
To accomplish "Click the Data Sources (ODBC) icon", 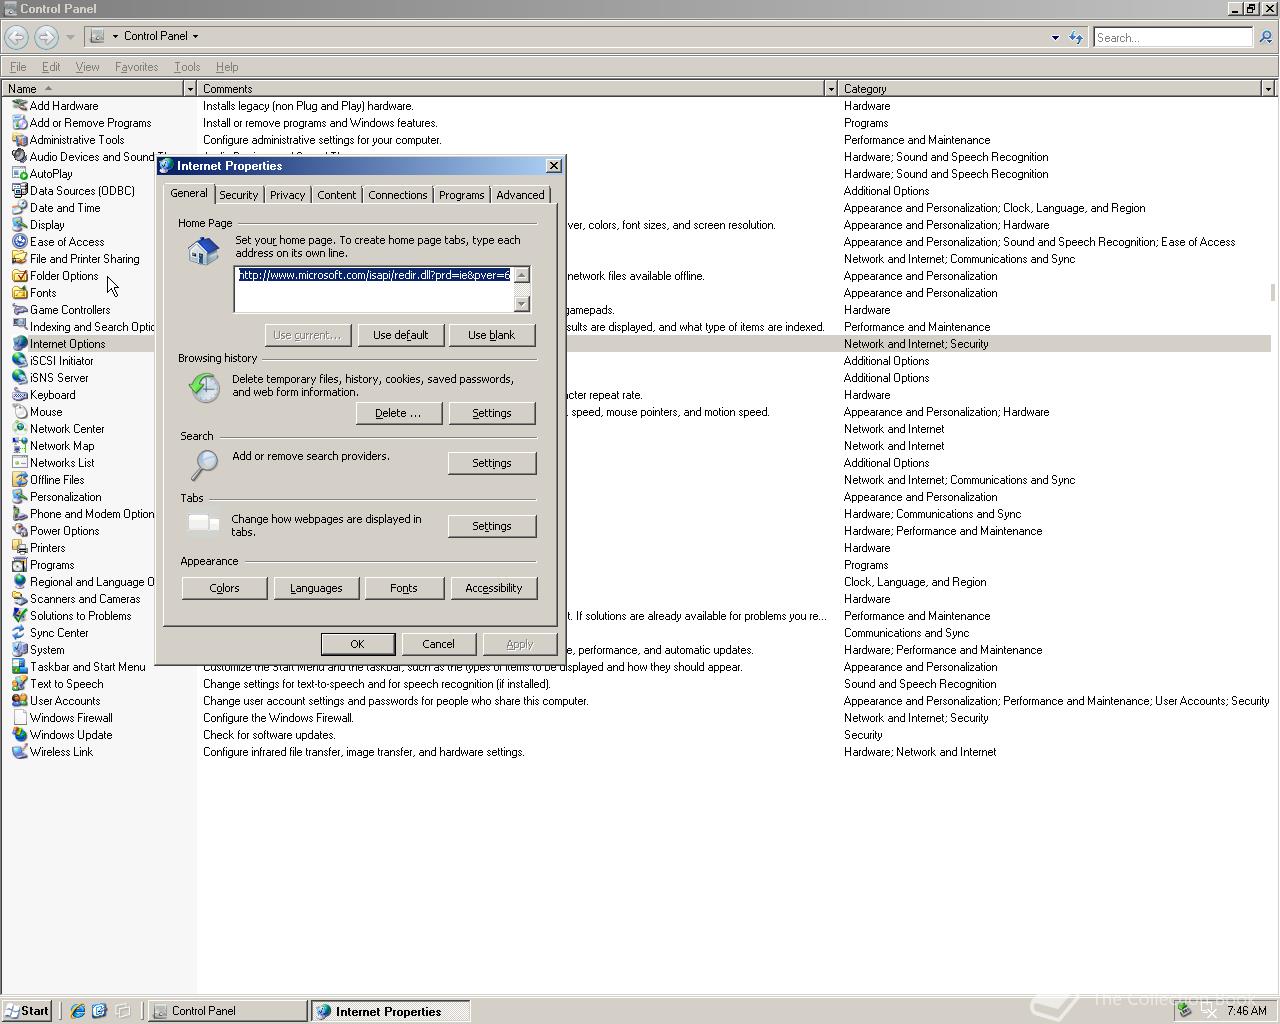I will tap(19, 191).
